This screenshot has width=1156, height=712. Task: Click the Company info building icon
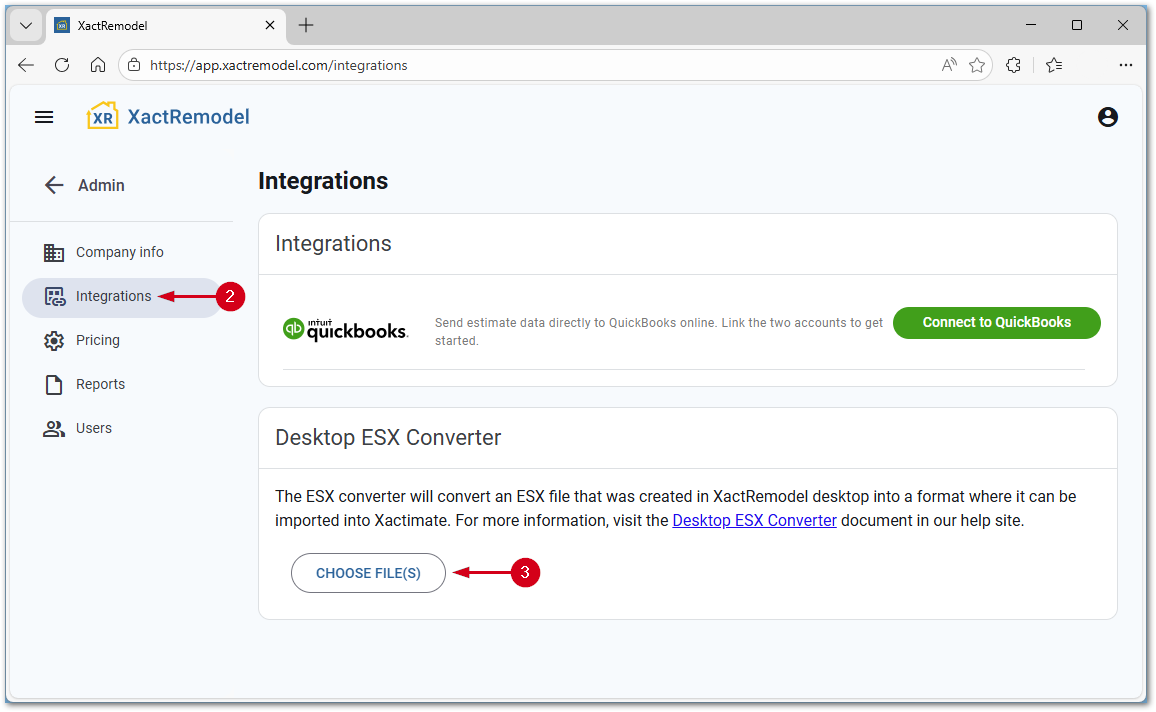click(x=54, y=252)
